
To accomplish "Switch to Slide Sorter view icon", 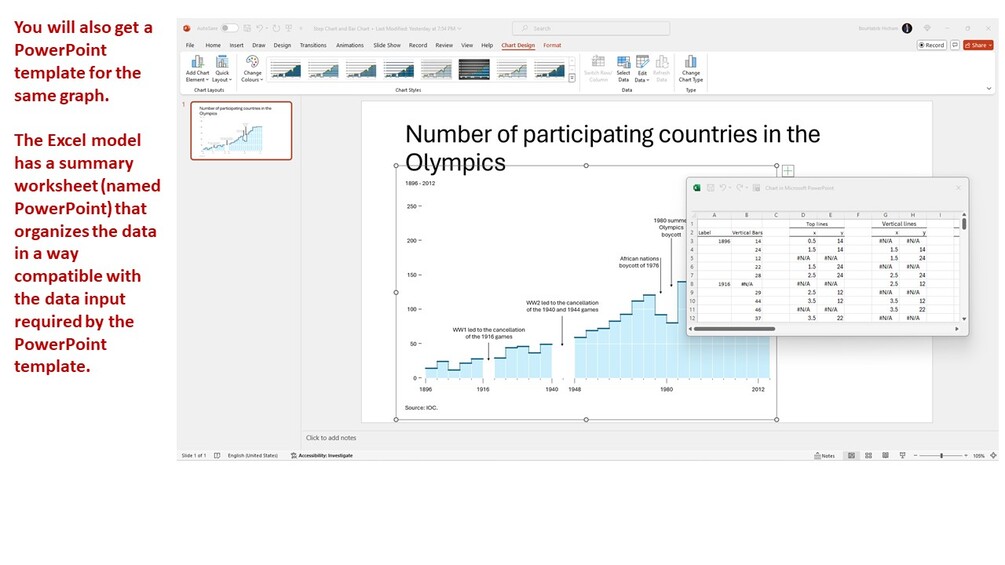I will pos(868,455).
